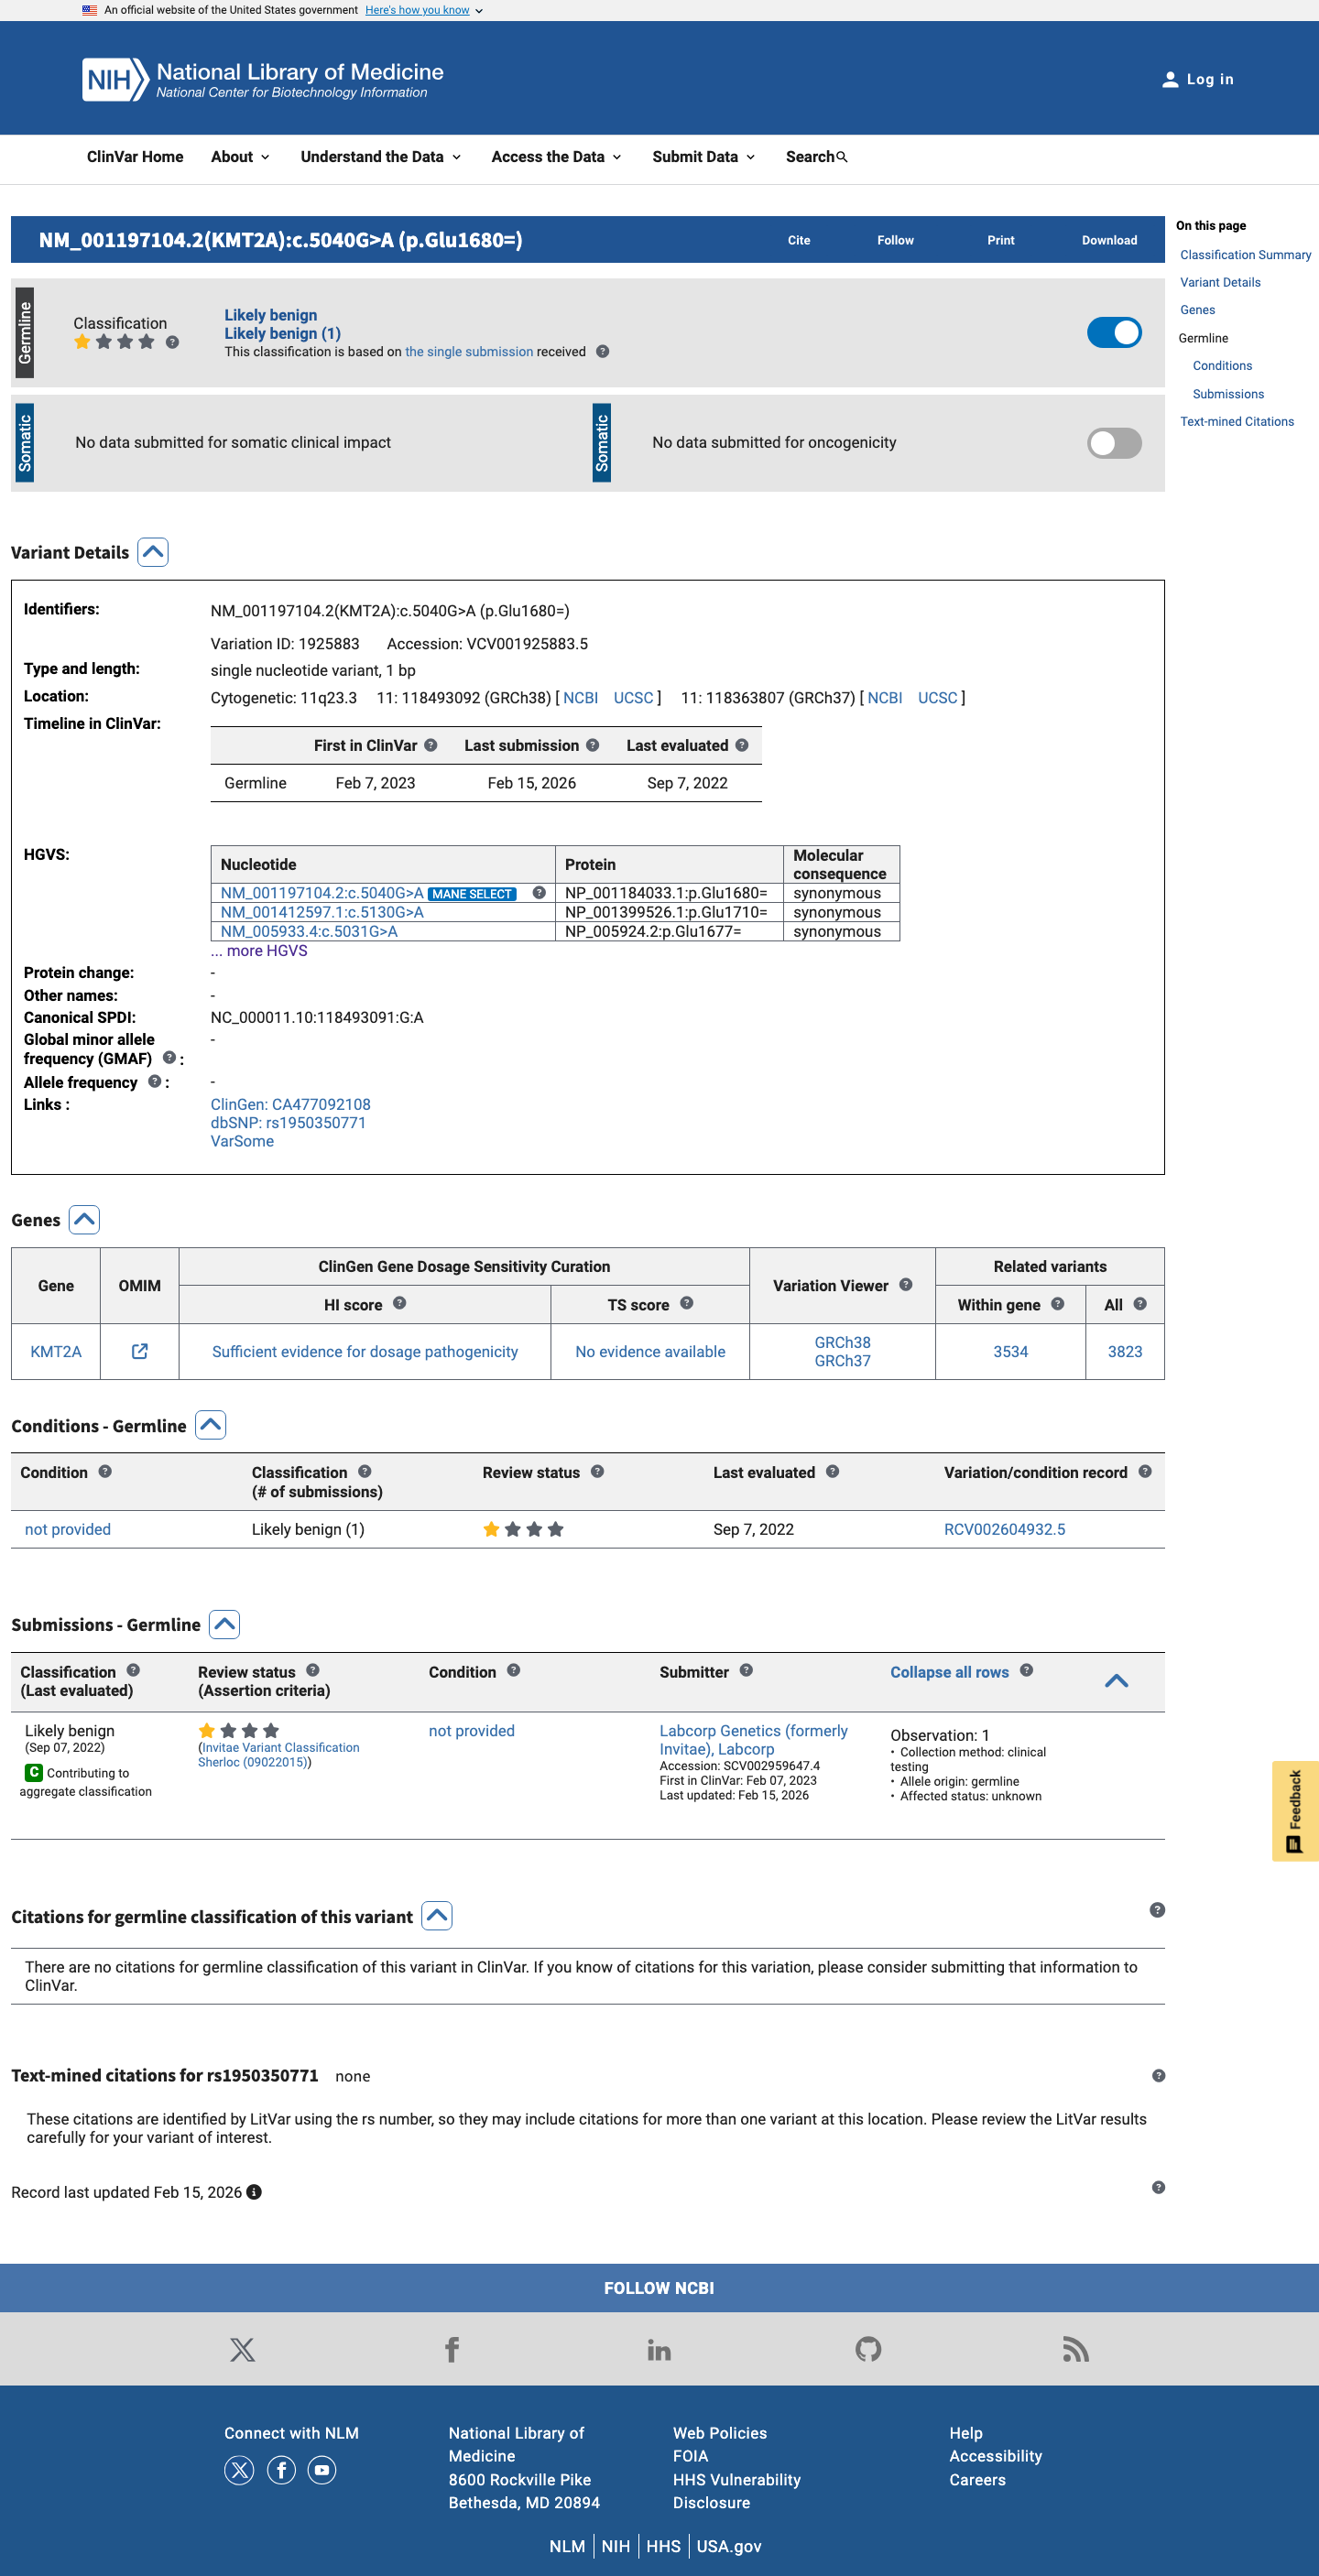The height and width of the screenshot is (2576, 1319).
Task: Click help icon beside Variation Viewer
Action: point(905,1285)
